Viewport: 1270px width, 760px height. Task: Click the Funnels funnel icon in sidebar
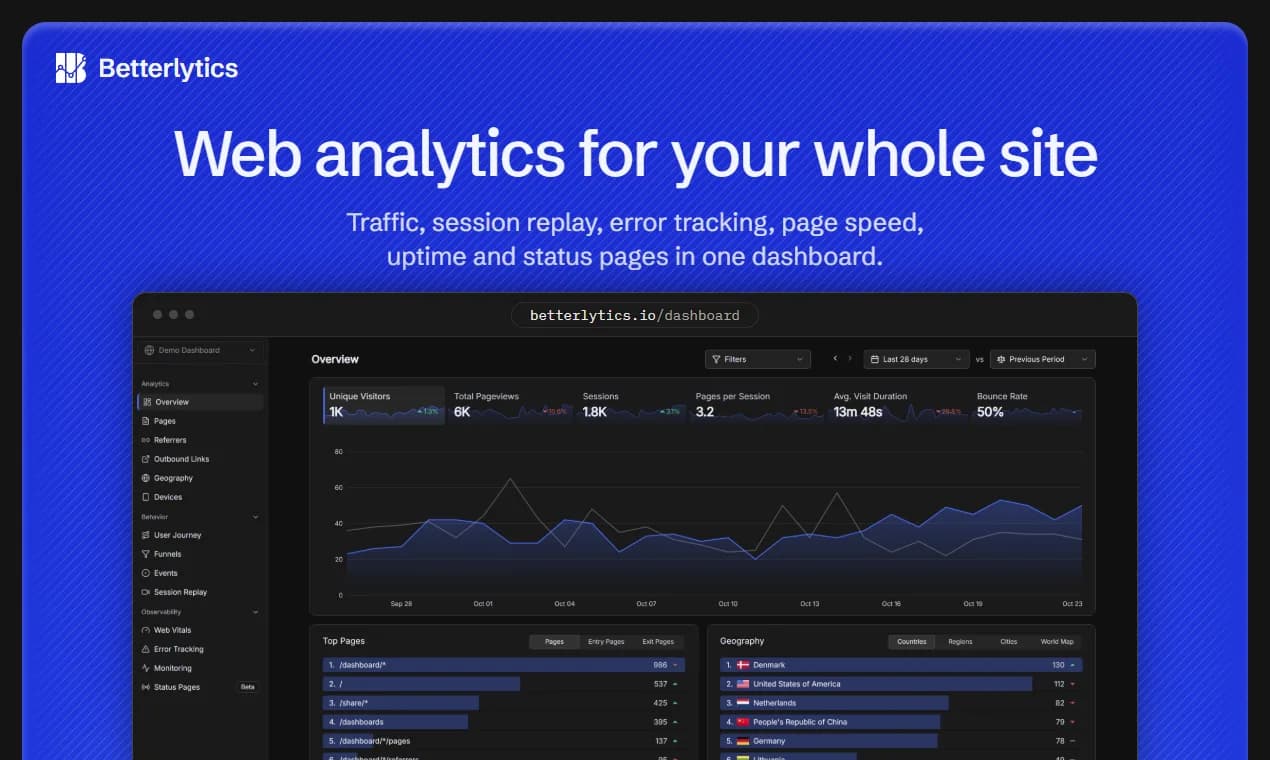146,554
